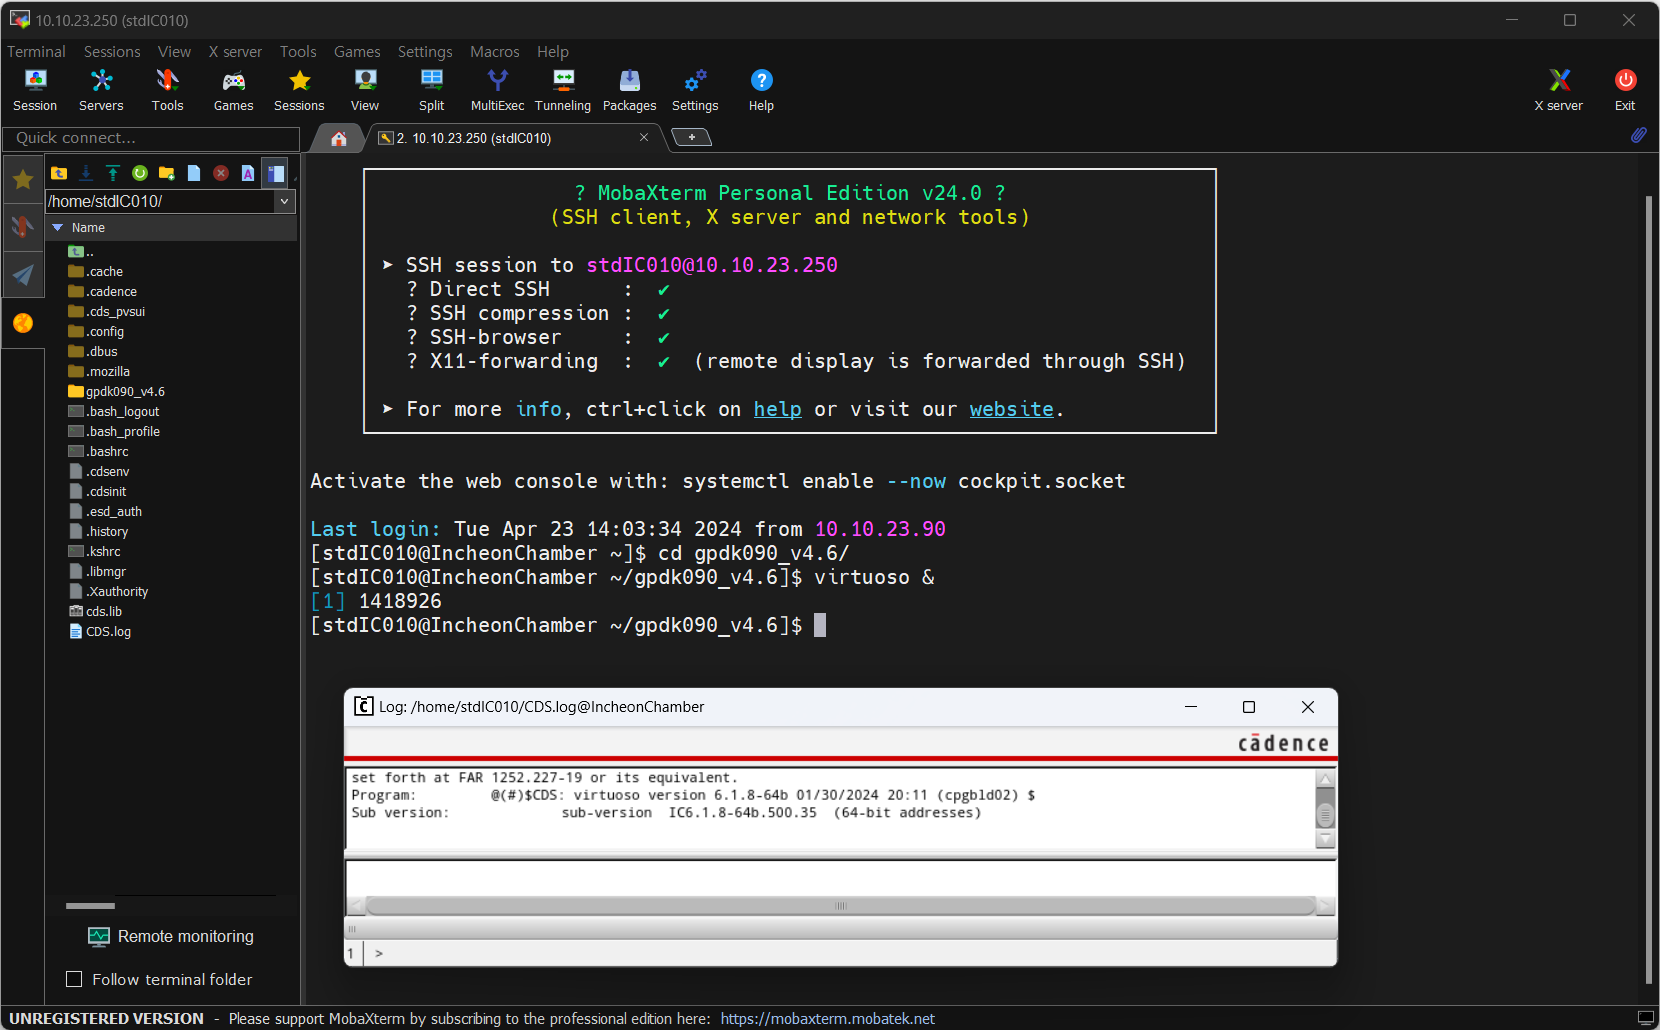
Task: Open the Macros menu
Action: click(495, 51)
